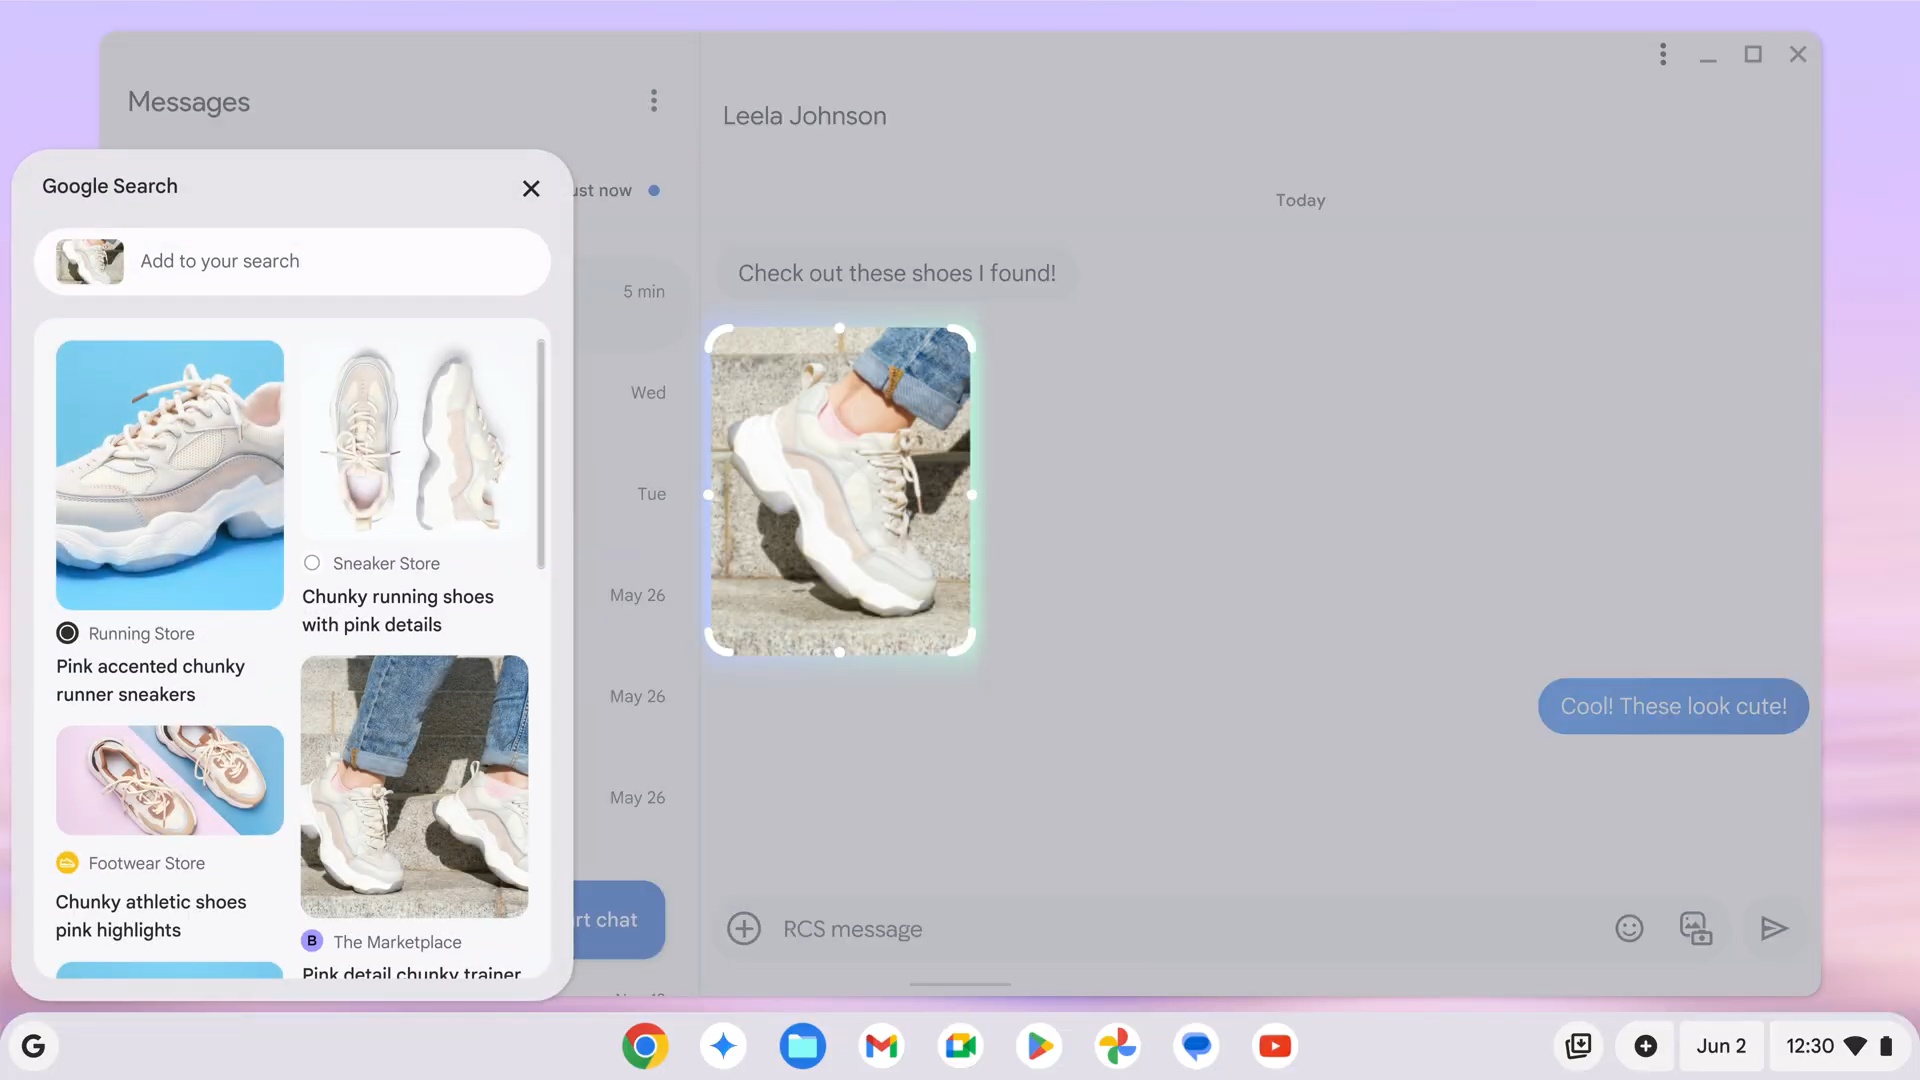Click the Add to your search field
The image size is (1920, 1080).
pyautogui.click(x=292, y=261)
